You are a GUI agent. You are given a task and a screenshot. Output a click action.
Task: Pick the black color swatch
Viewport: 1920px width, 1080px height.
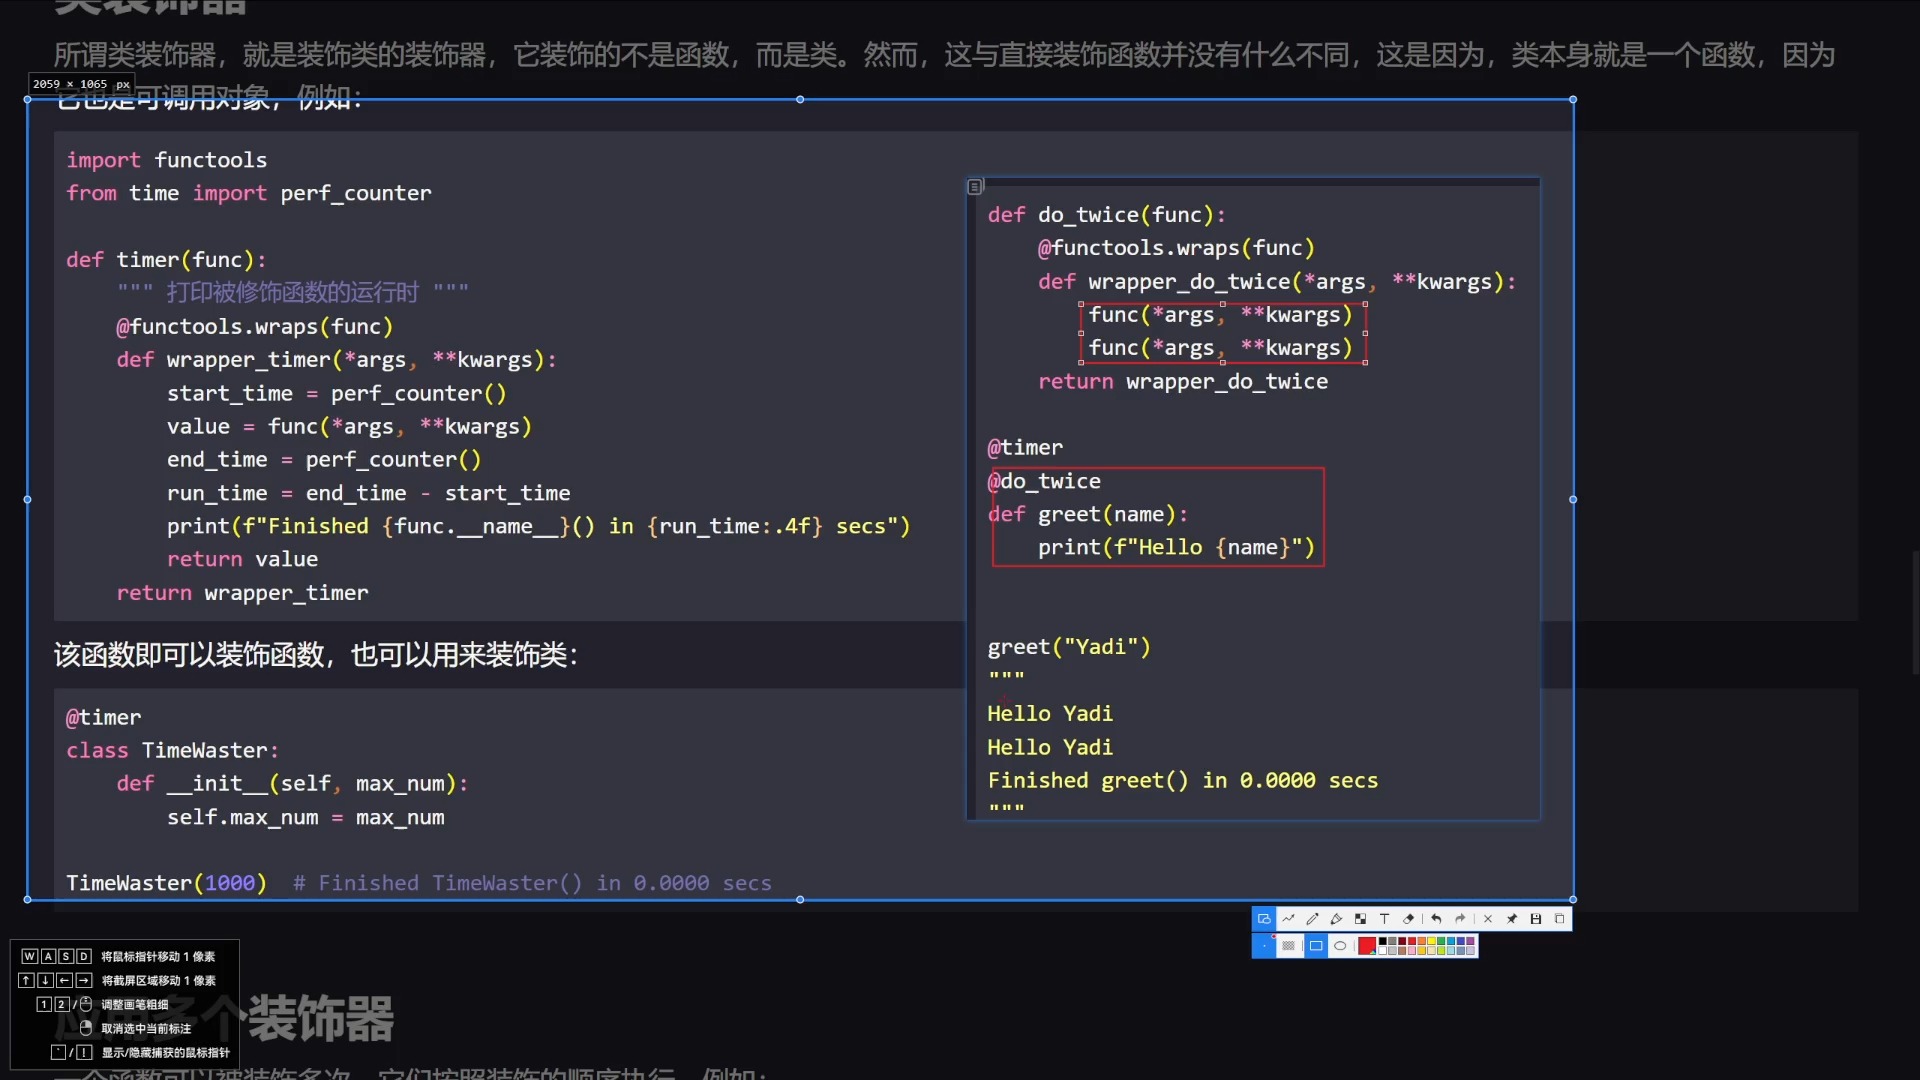[1382, 941]
